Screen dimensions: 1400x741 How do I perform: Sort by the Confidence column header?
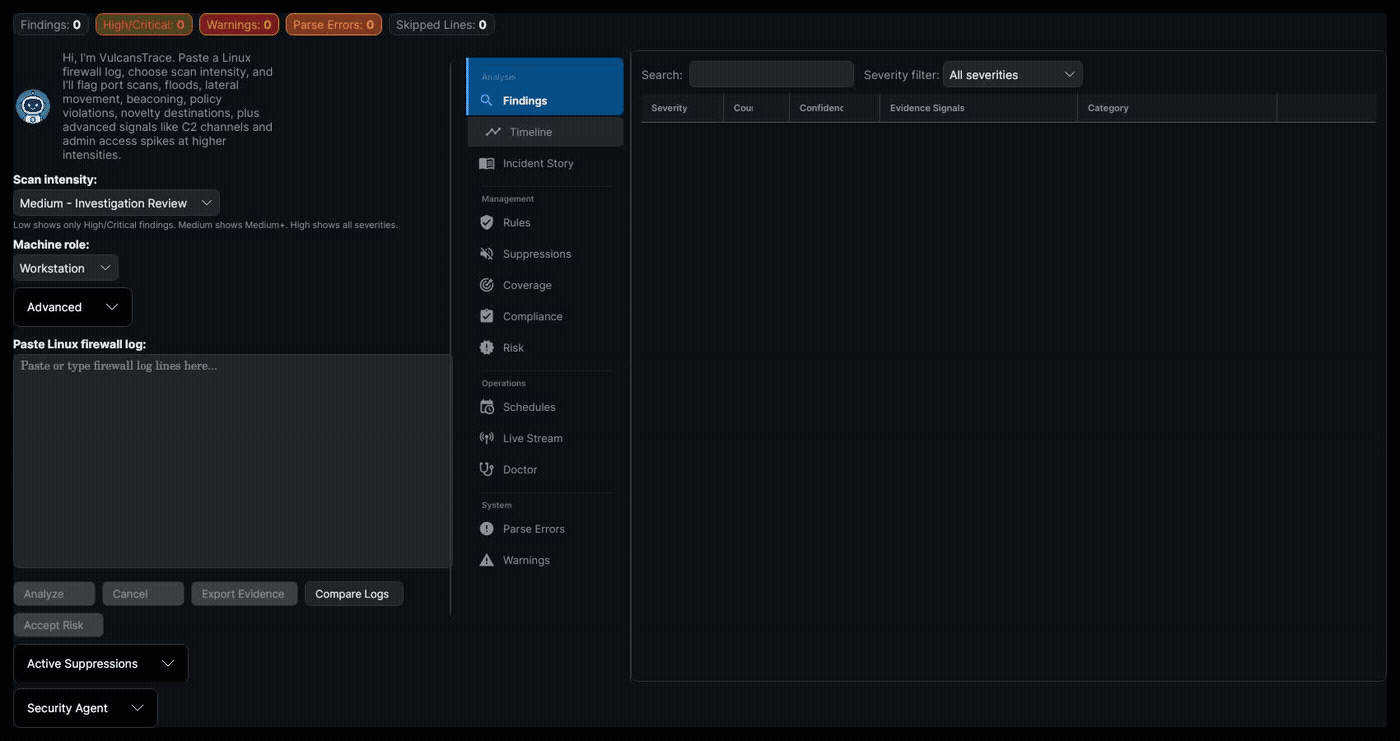coord(834,108)
